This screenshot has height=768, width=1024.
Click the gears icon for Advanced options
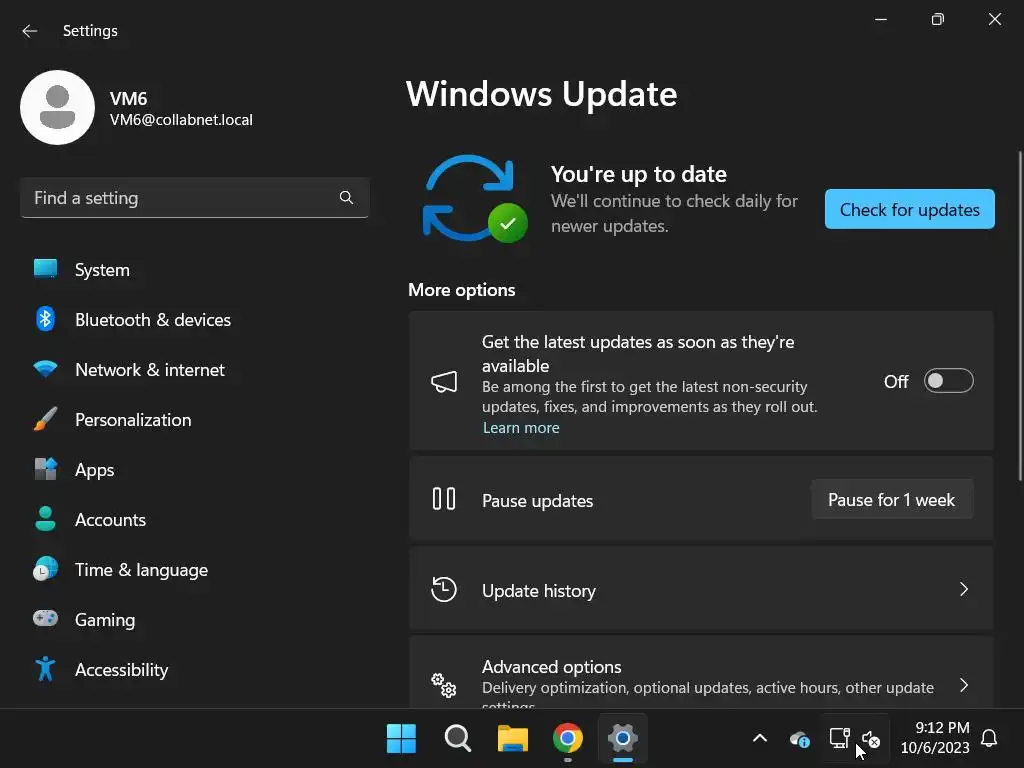point(444,685)
